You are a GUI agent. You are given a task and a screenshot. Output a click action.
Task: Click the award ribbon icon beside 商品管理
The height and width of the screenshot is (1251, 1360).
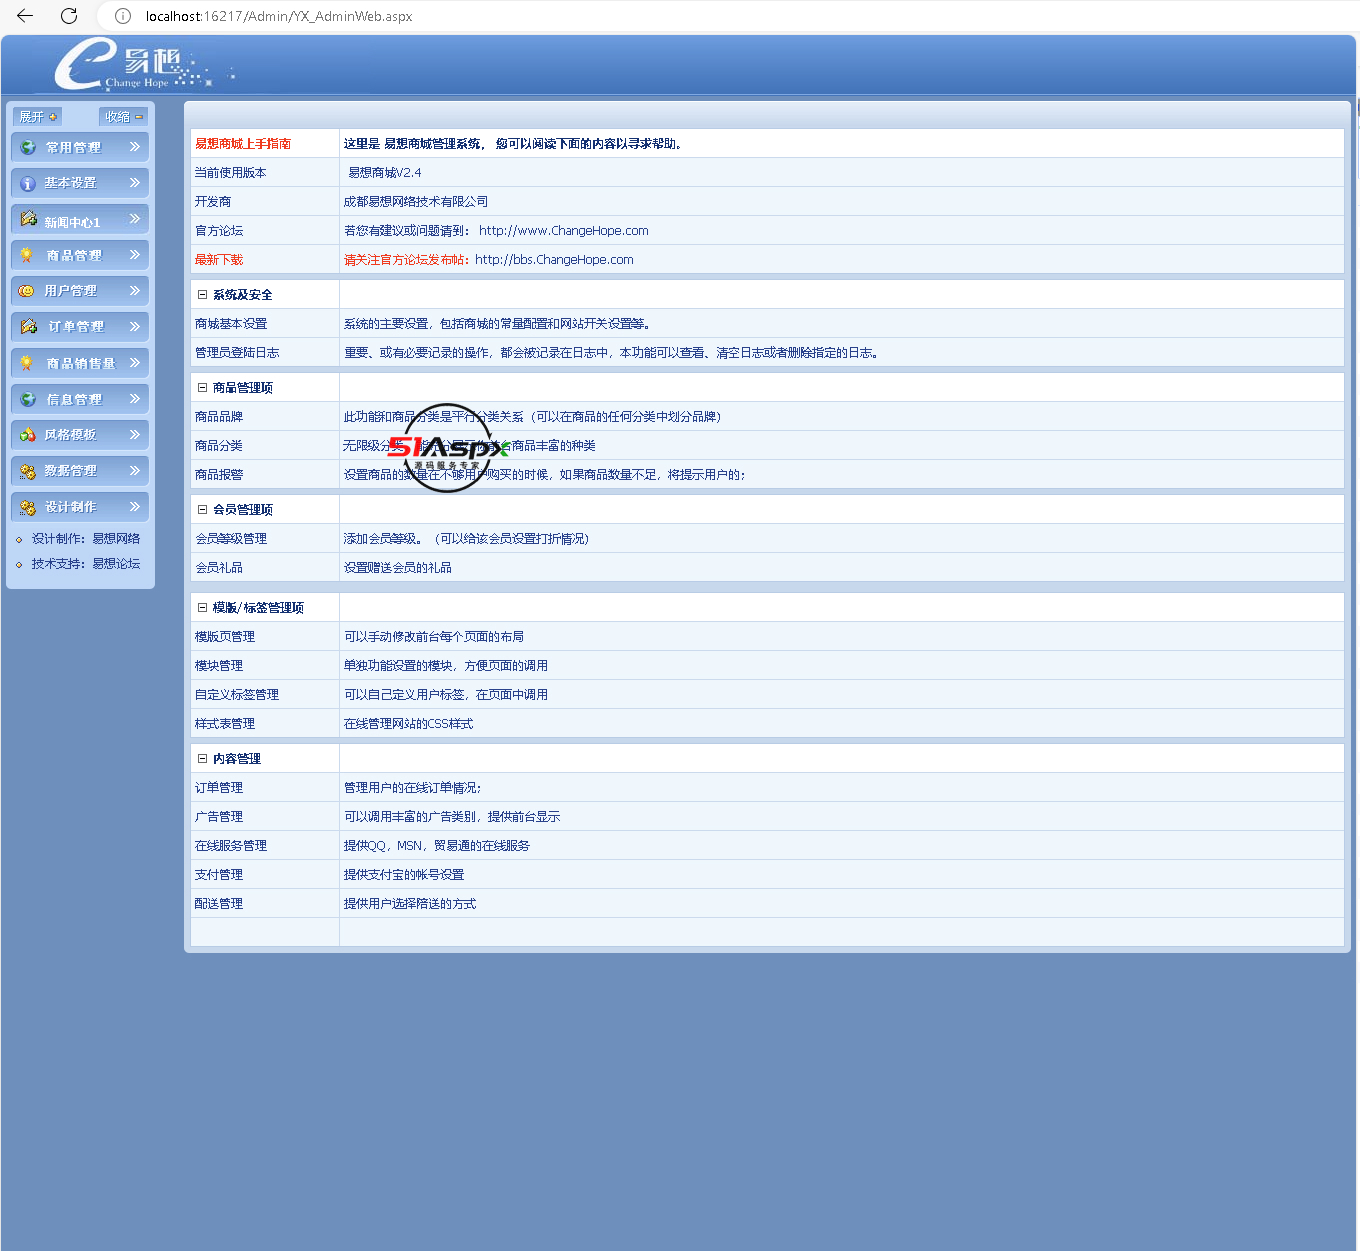[x=27, y=255]
